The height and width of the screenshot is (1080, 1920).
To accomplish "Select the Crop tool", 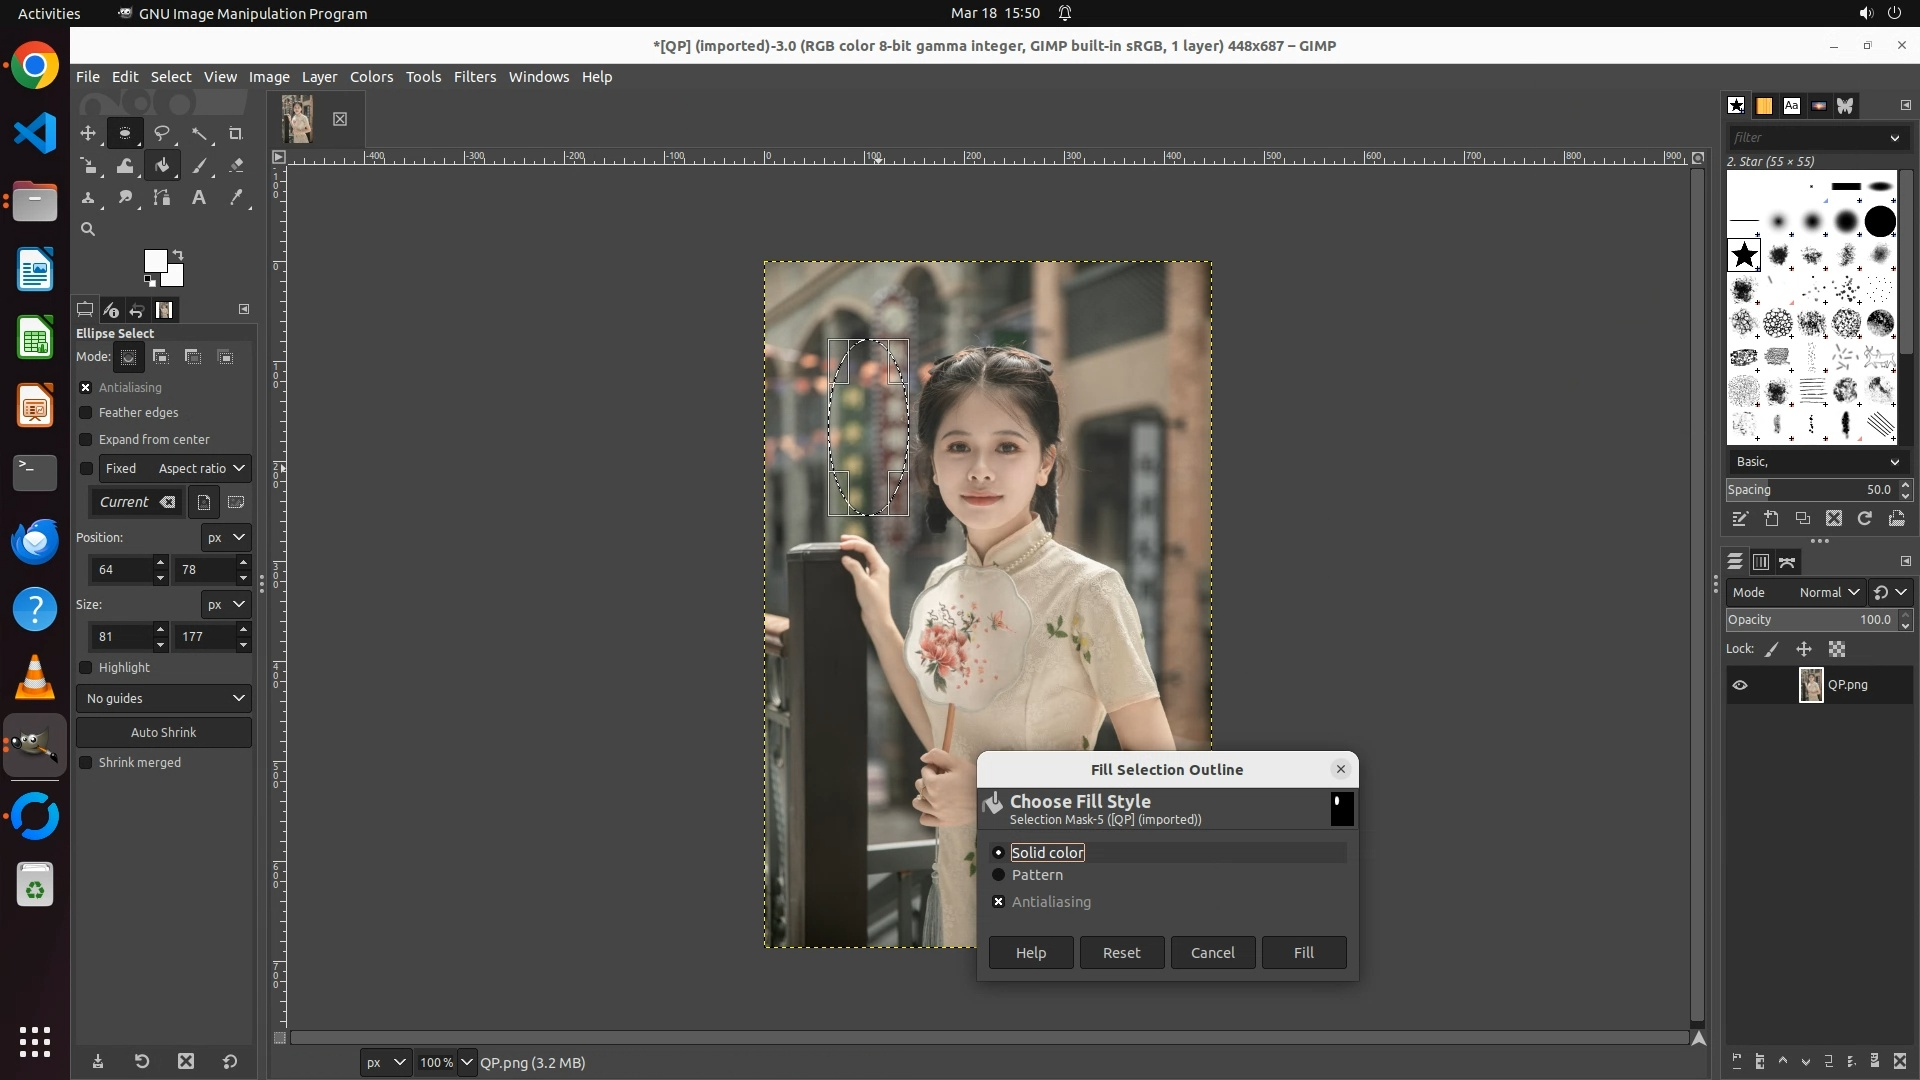I will (236, 133).
